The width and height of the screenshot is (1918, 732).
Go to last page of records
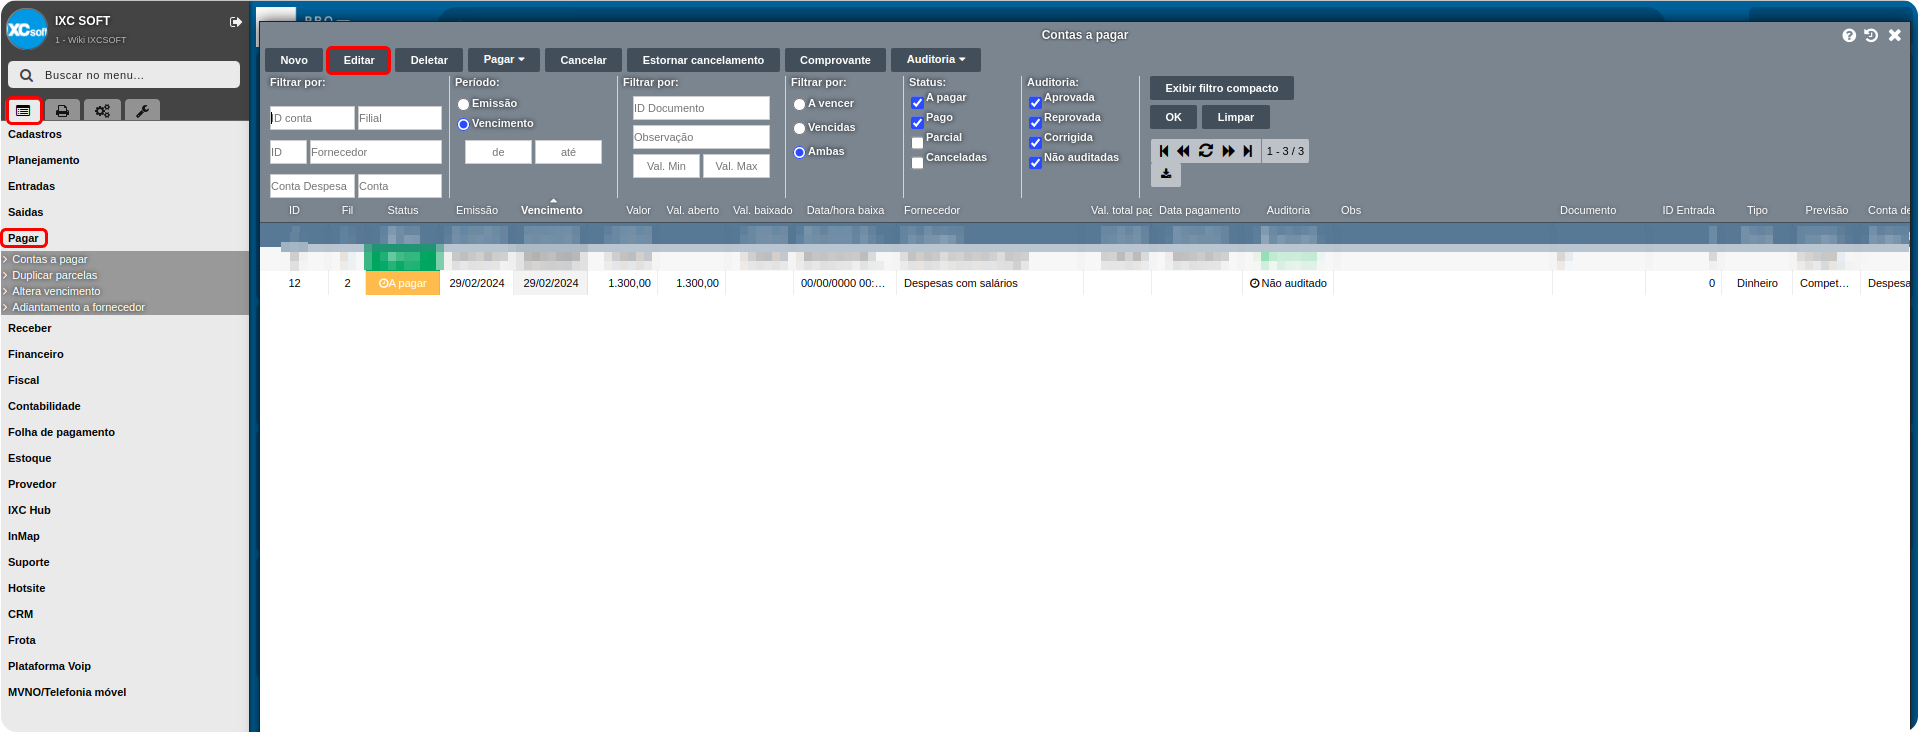pyautogui.click(x=1247, y=151)
